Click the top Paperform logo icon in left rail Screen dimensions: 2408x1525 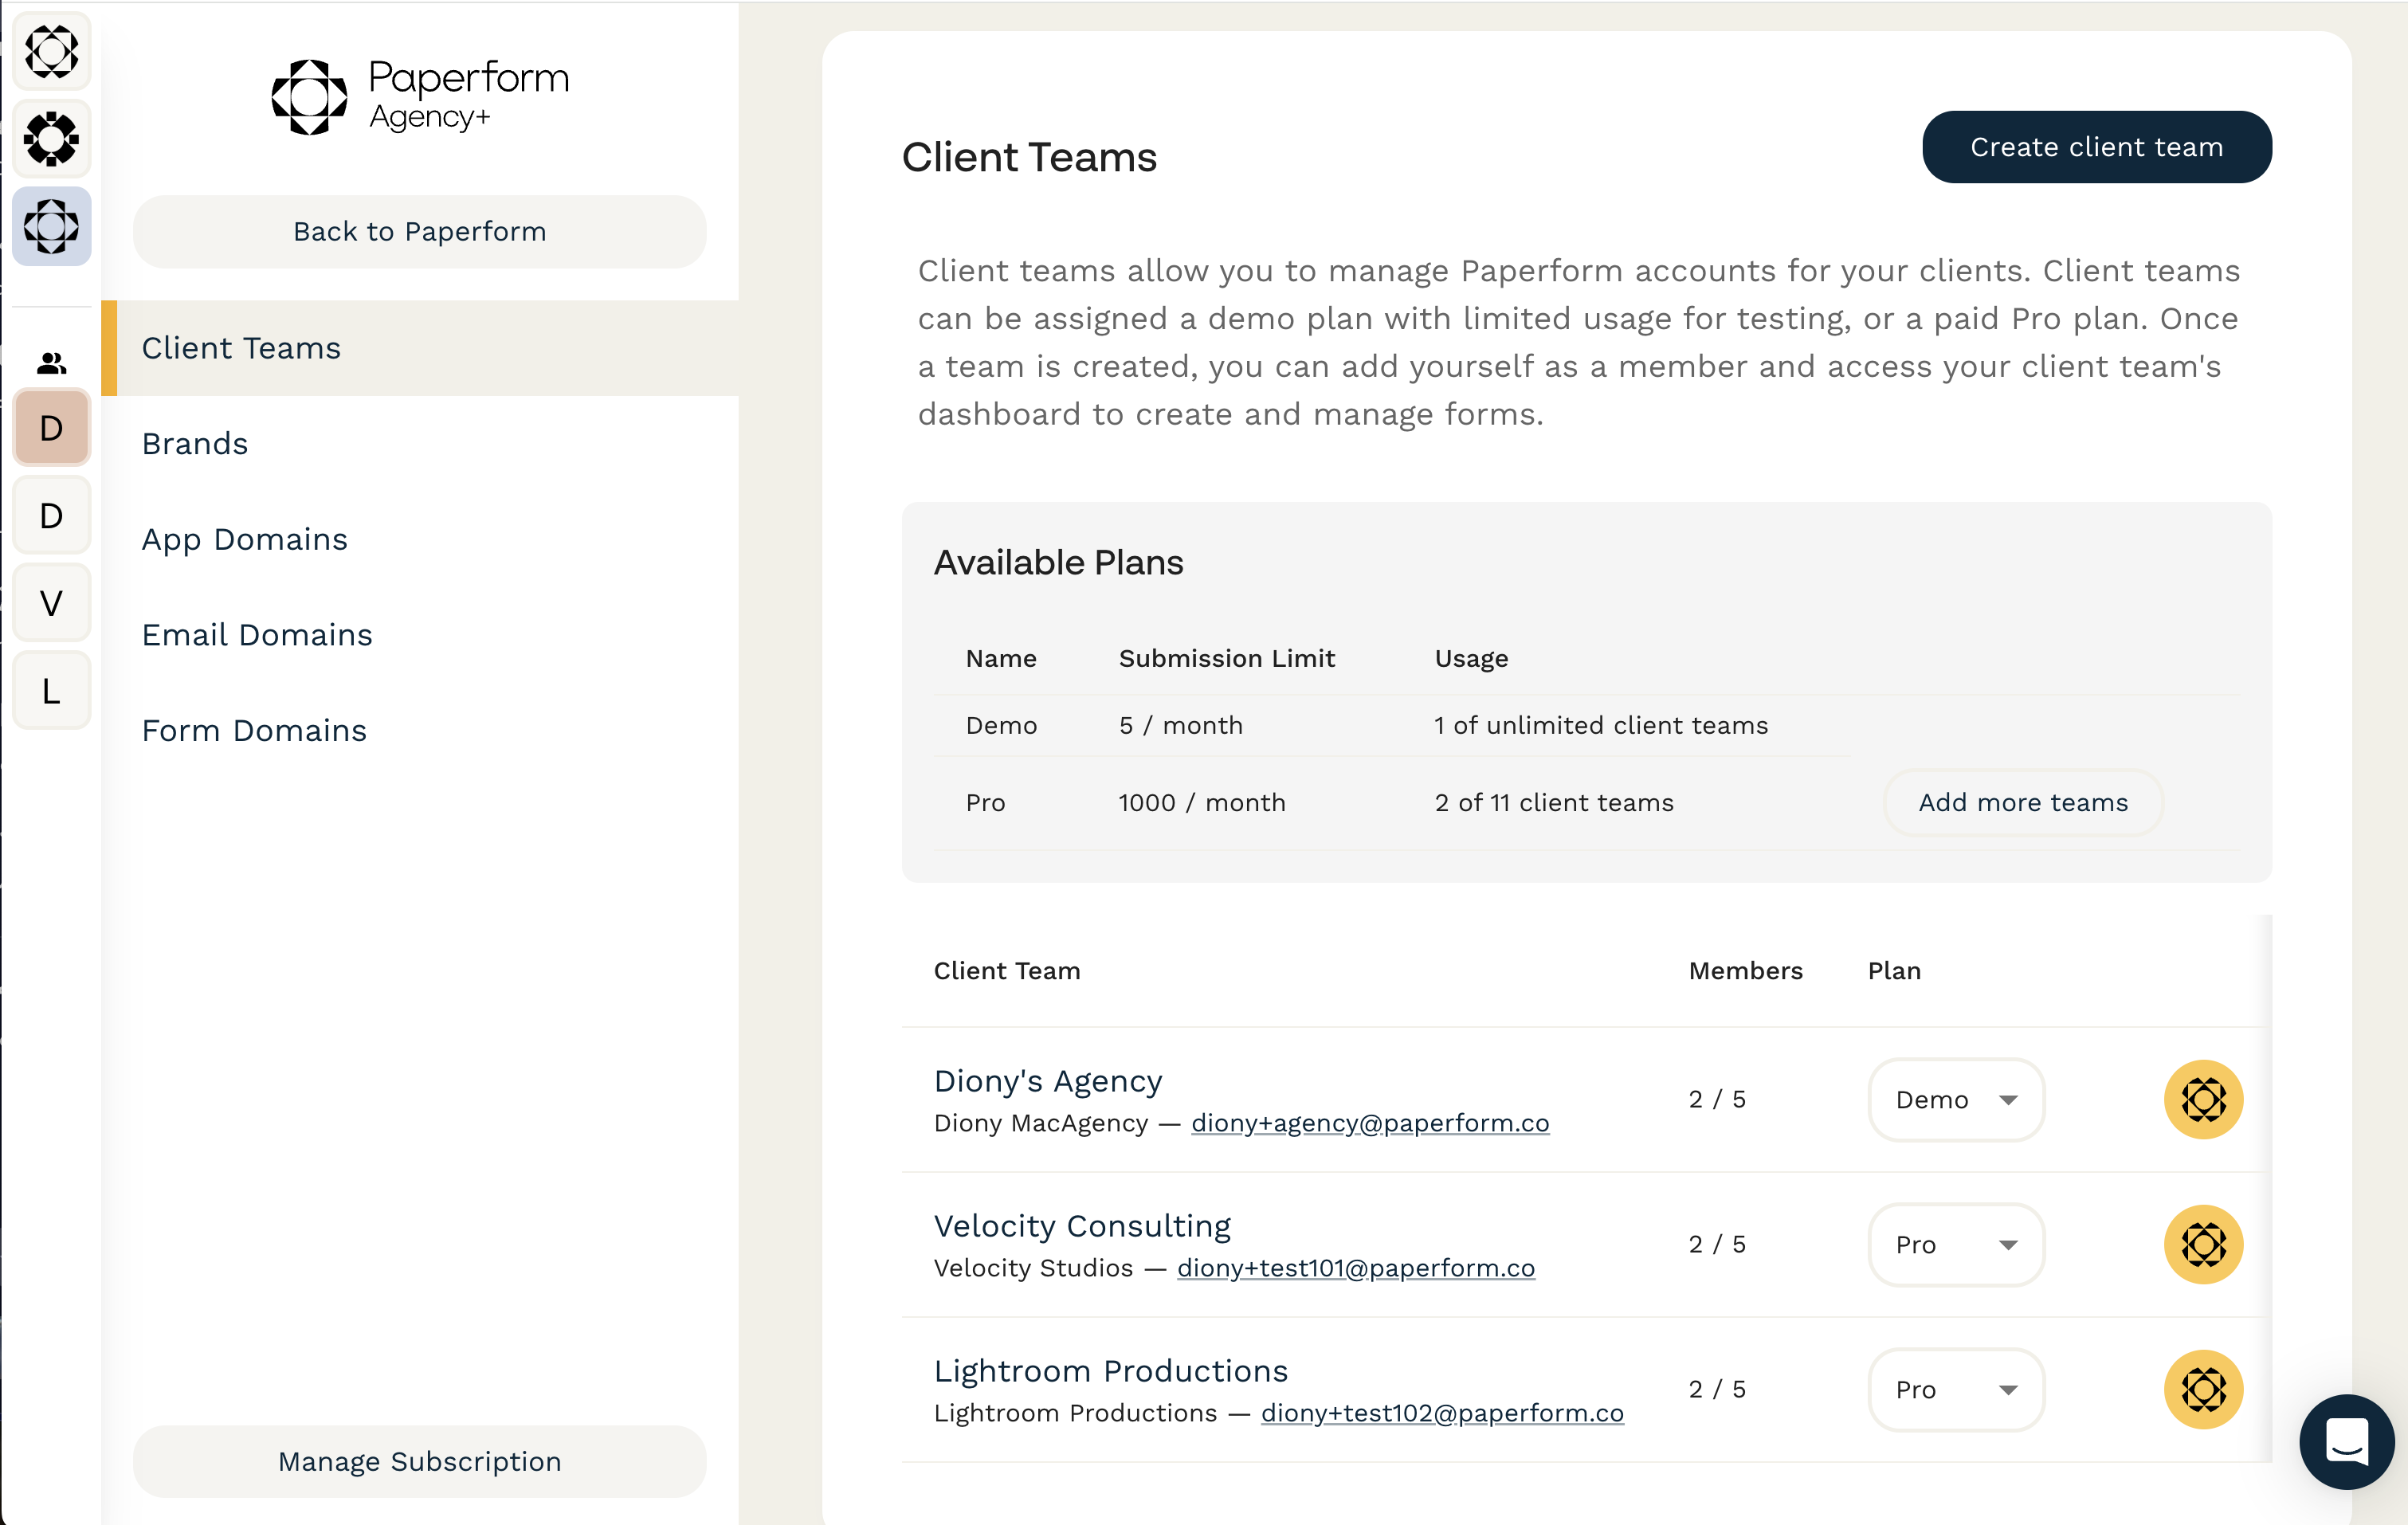pos(51,52)
